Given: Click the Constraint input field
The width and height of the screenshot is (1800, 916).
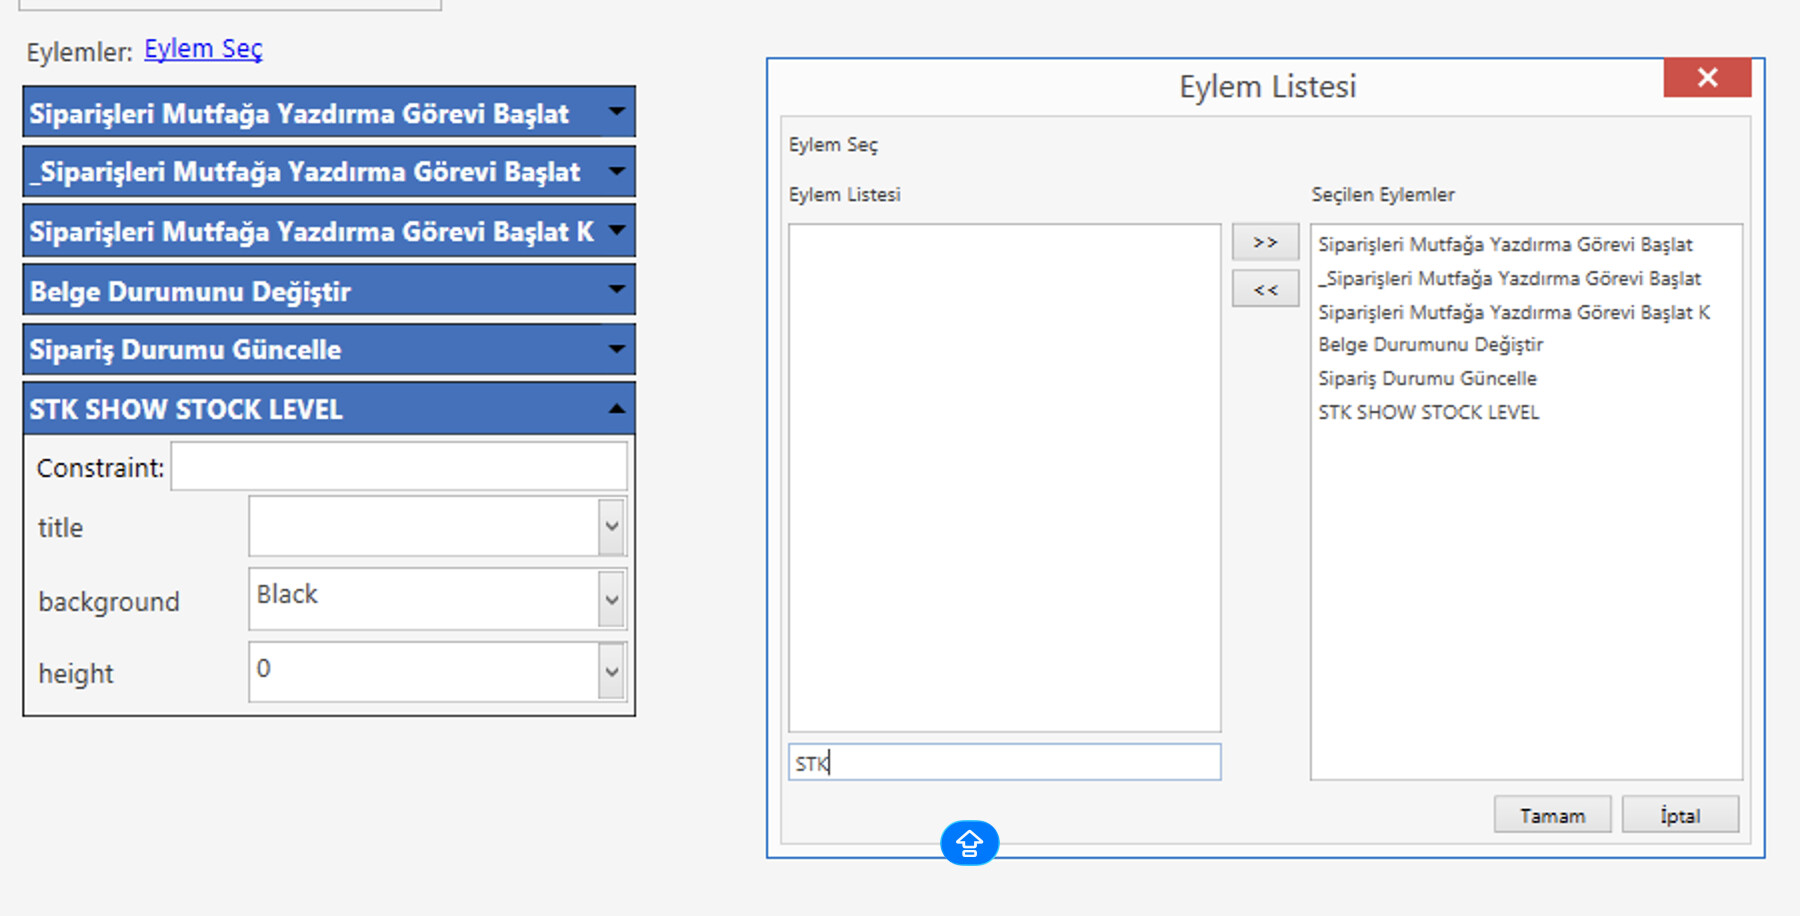Looking at the screenshot, I should [x=398, y=467].
